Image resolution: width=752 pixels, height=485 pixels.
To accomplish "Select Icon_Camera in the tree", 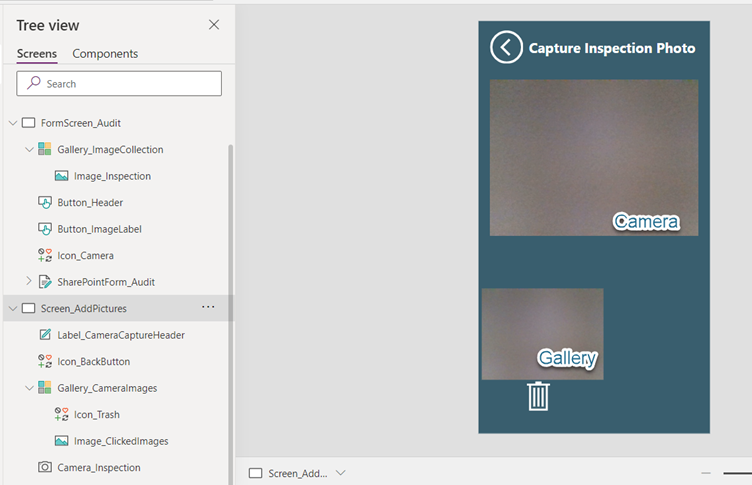I will 85,256.
